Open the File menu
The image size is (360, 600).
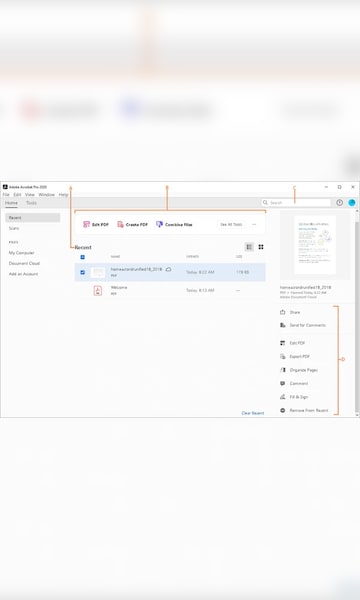[x=6, y=195]
